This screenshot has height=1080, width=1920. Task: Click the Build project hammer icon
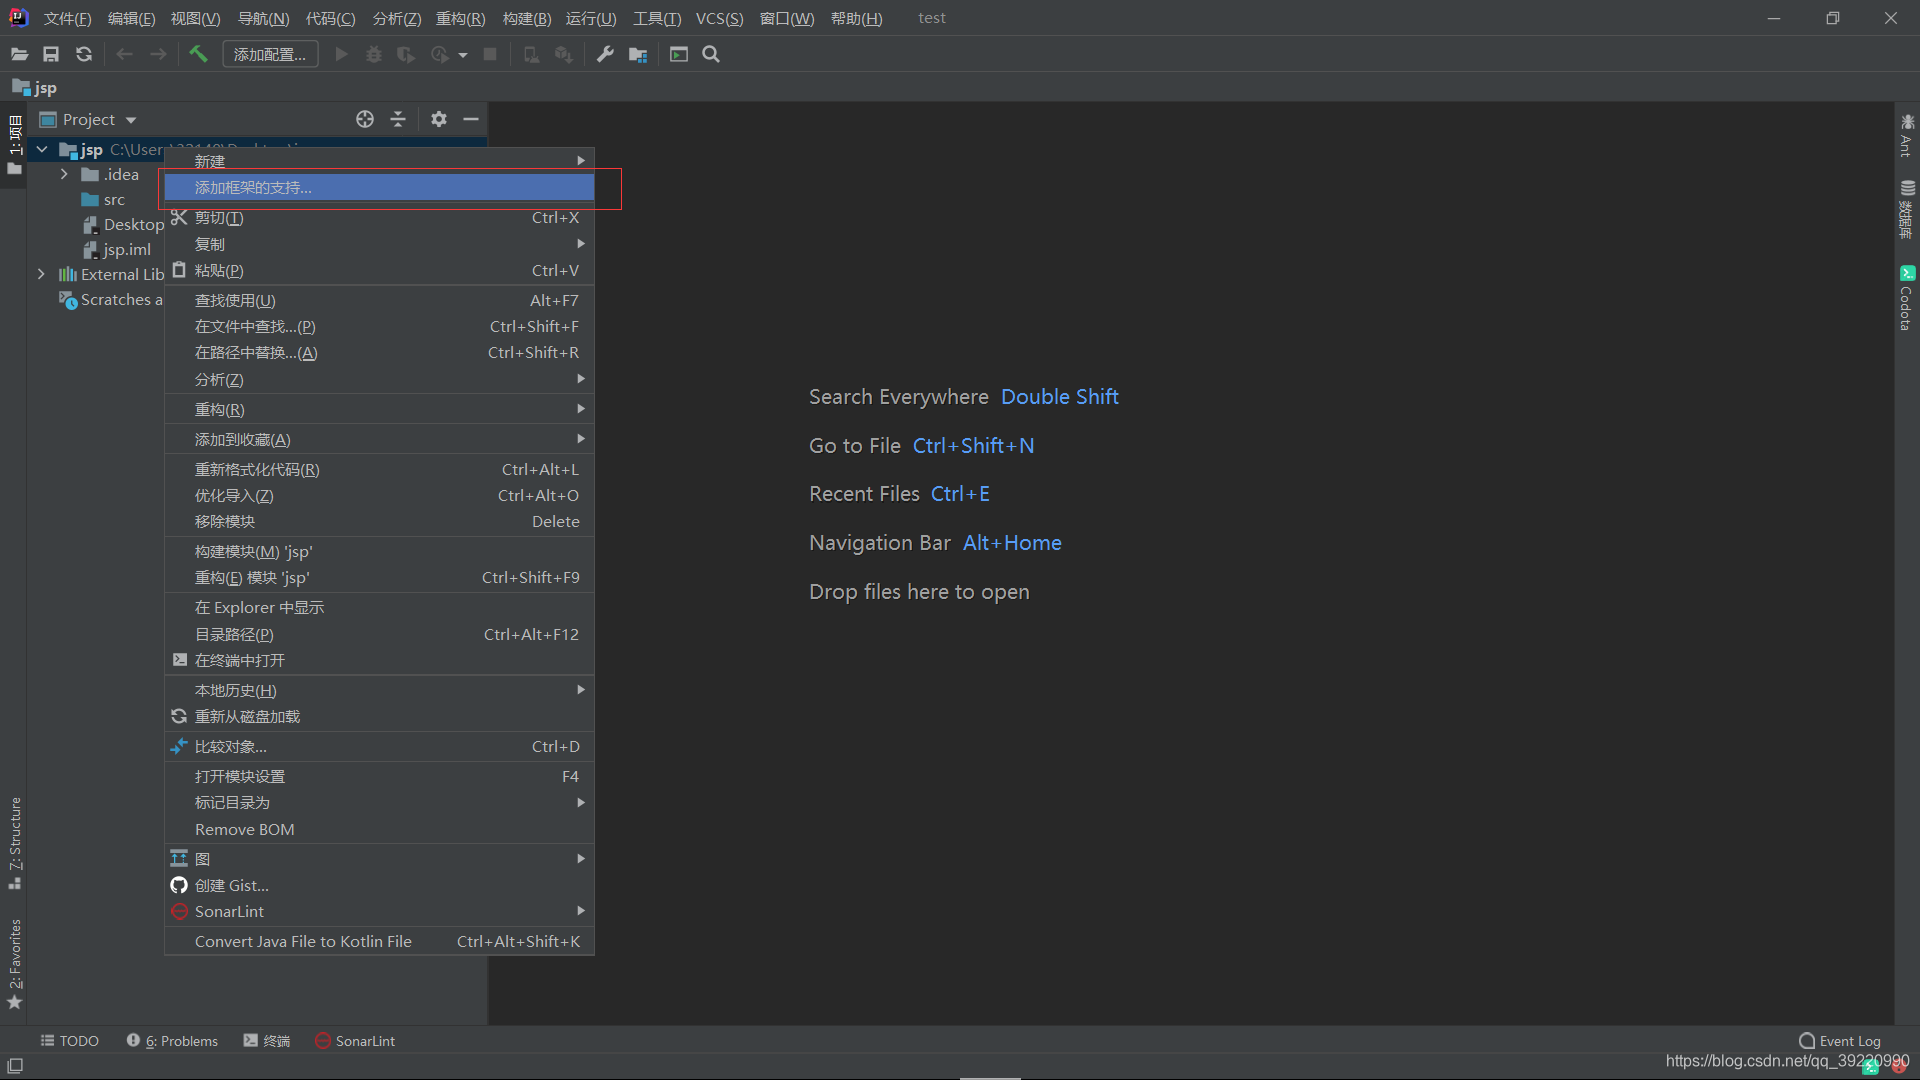198,54
